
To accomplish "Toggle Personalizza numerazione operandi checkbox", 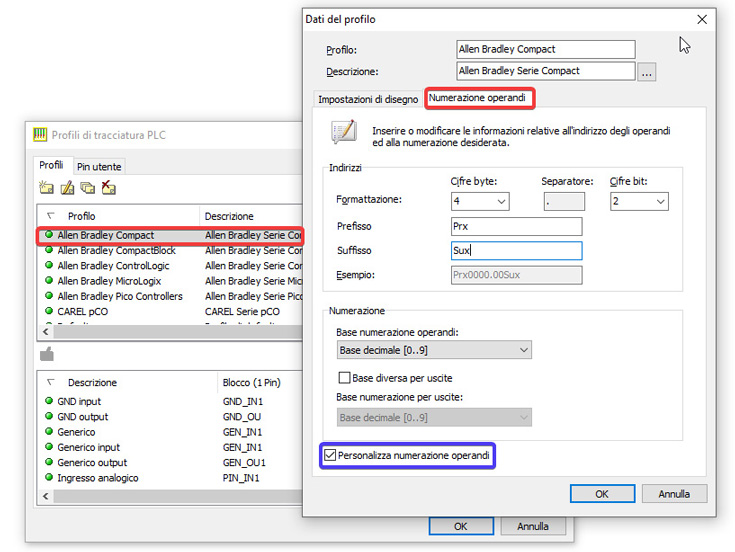I will pyautogui.click(x=330, y=455).
